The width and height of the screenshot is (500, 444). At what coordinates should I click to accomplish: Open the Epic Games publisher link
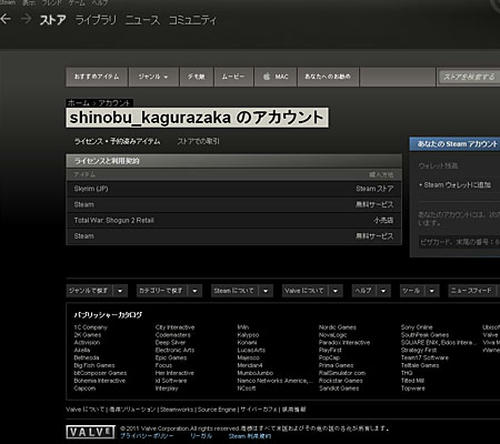tap(171, 358)
